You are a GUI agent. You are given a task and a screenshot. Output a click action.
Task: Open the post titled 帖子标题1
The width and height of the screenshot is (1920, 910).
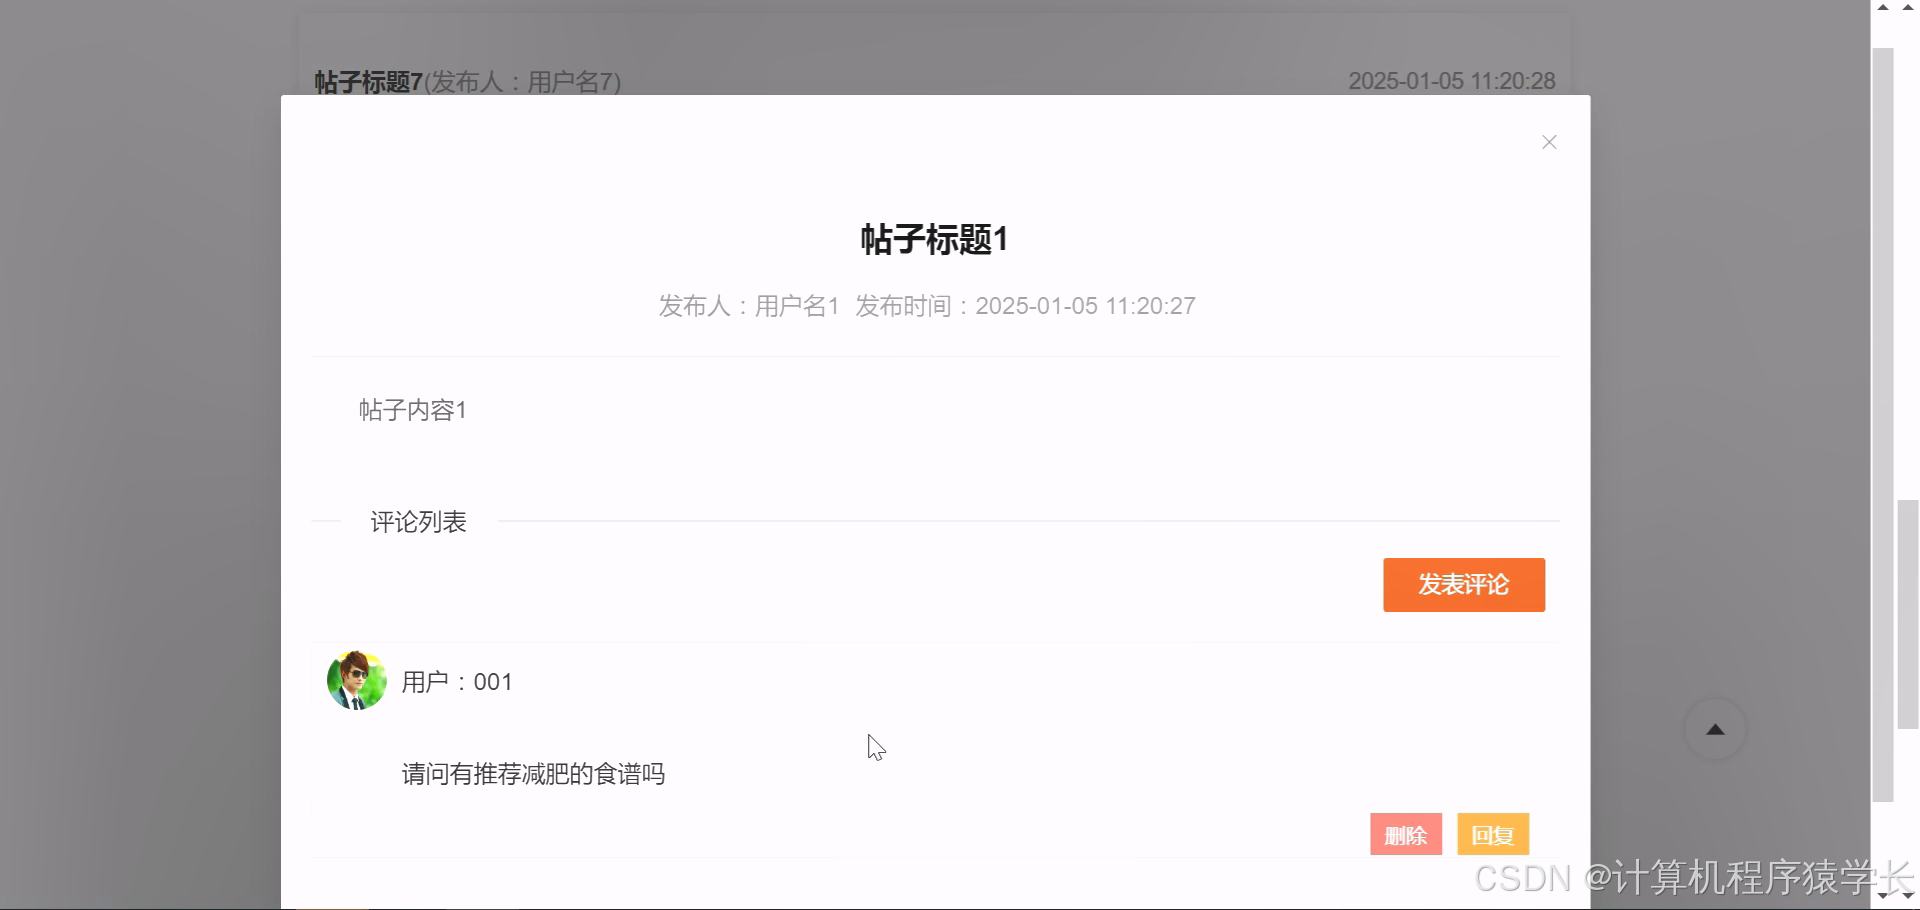pos(934,239)
